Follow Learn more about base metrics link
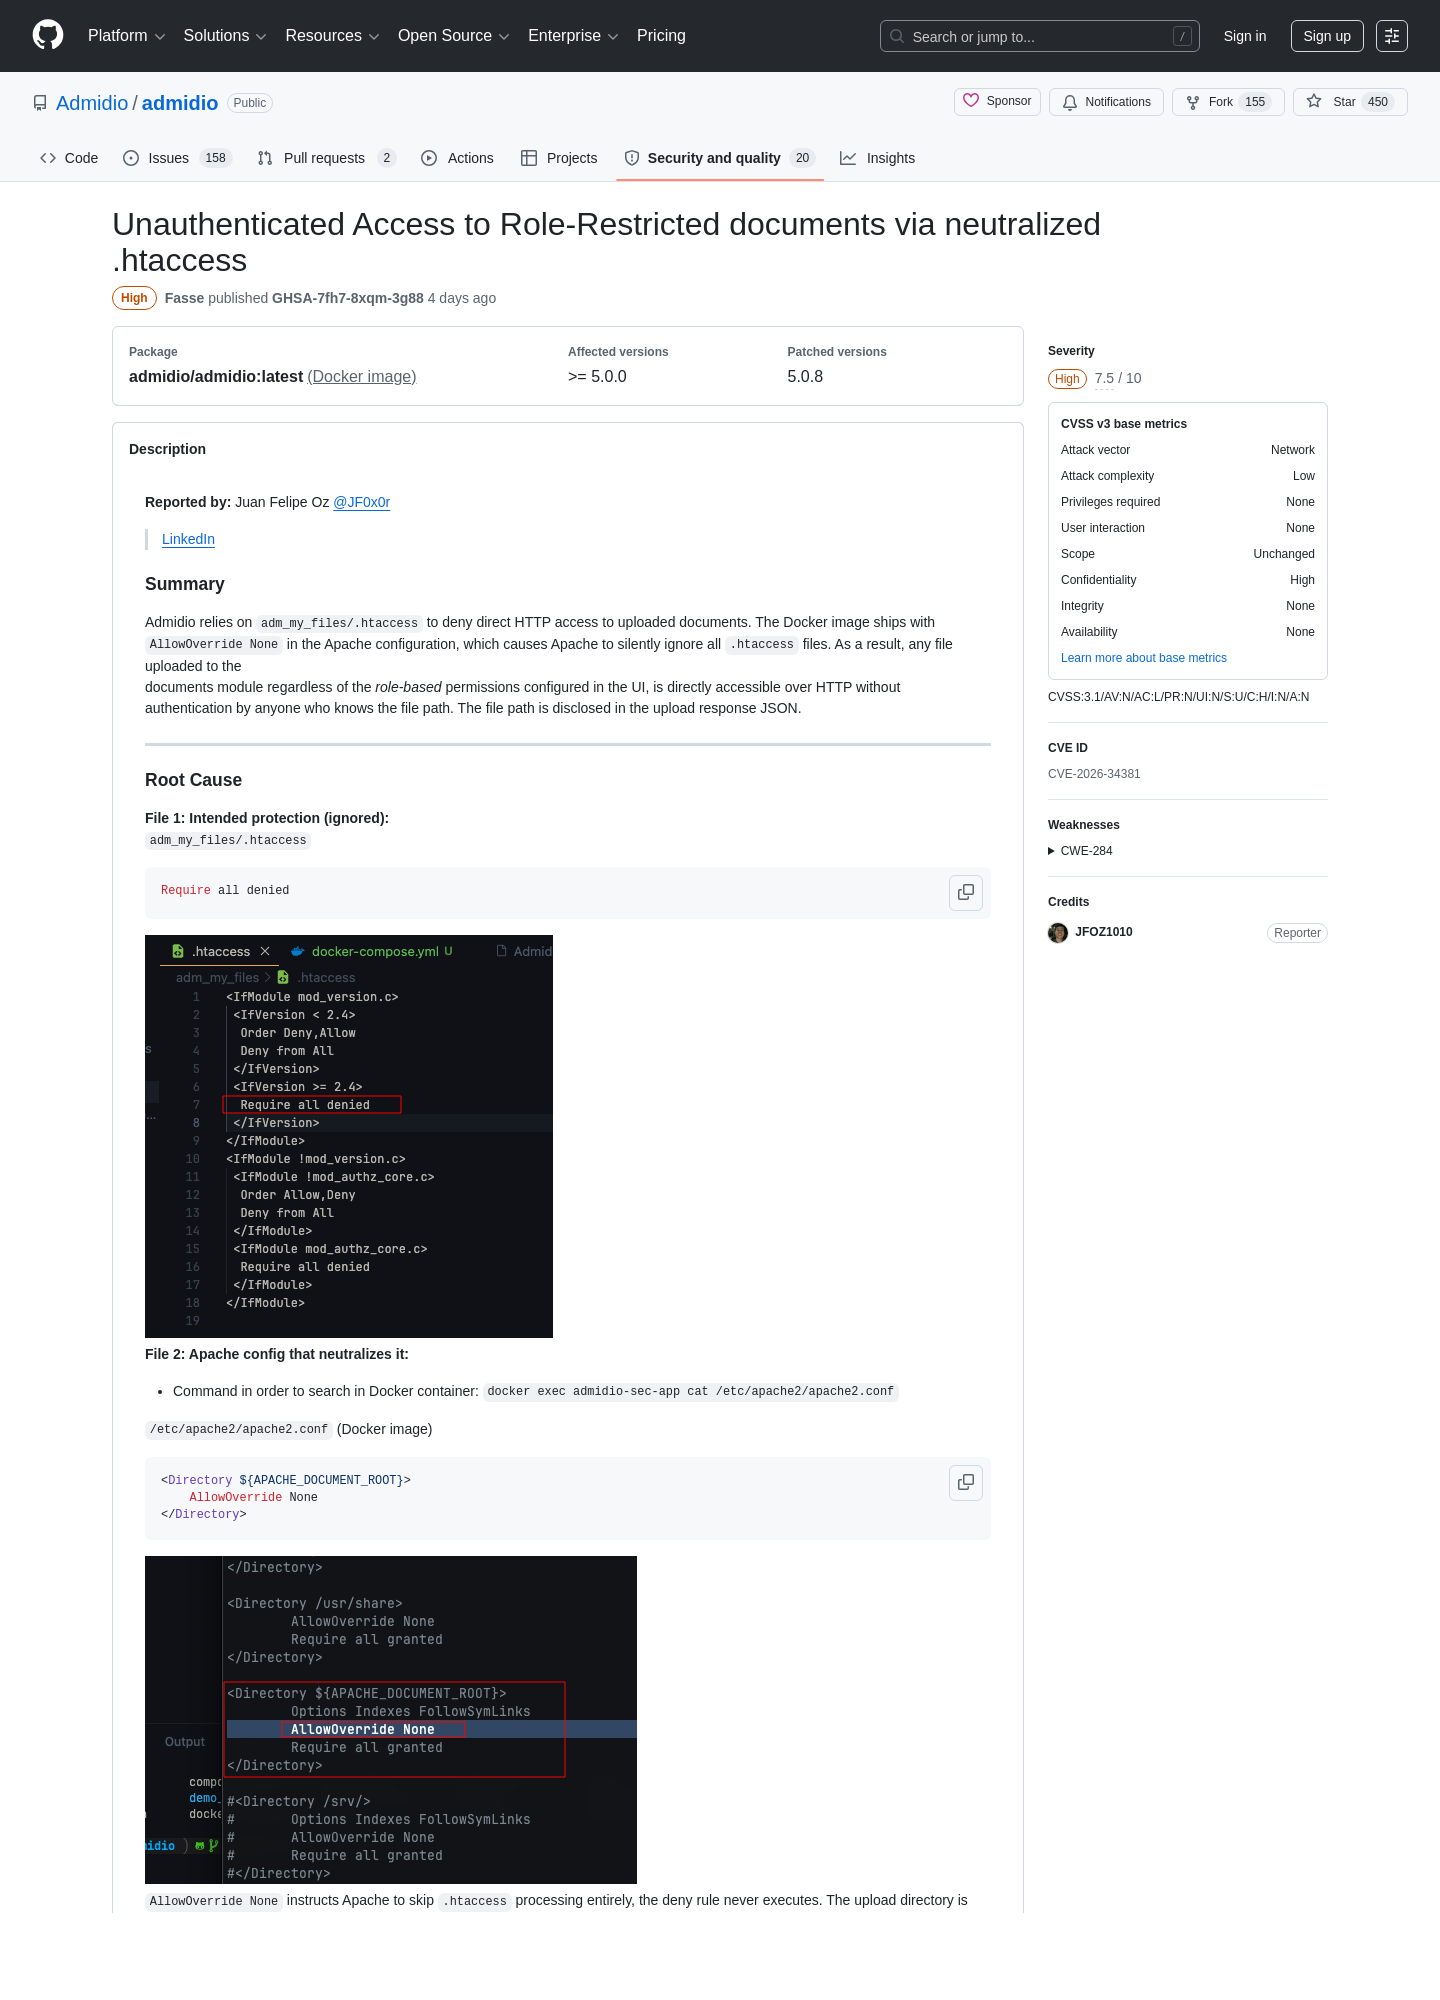 click(1143, 658)
